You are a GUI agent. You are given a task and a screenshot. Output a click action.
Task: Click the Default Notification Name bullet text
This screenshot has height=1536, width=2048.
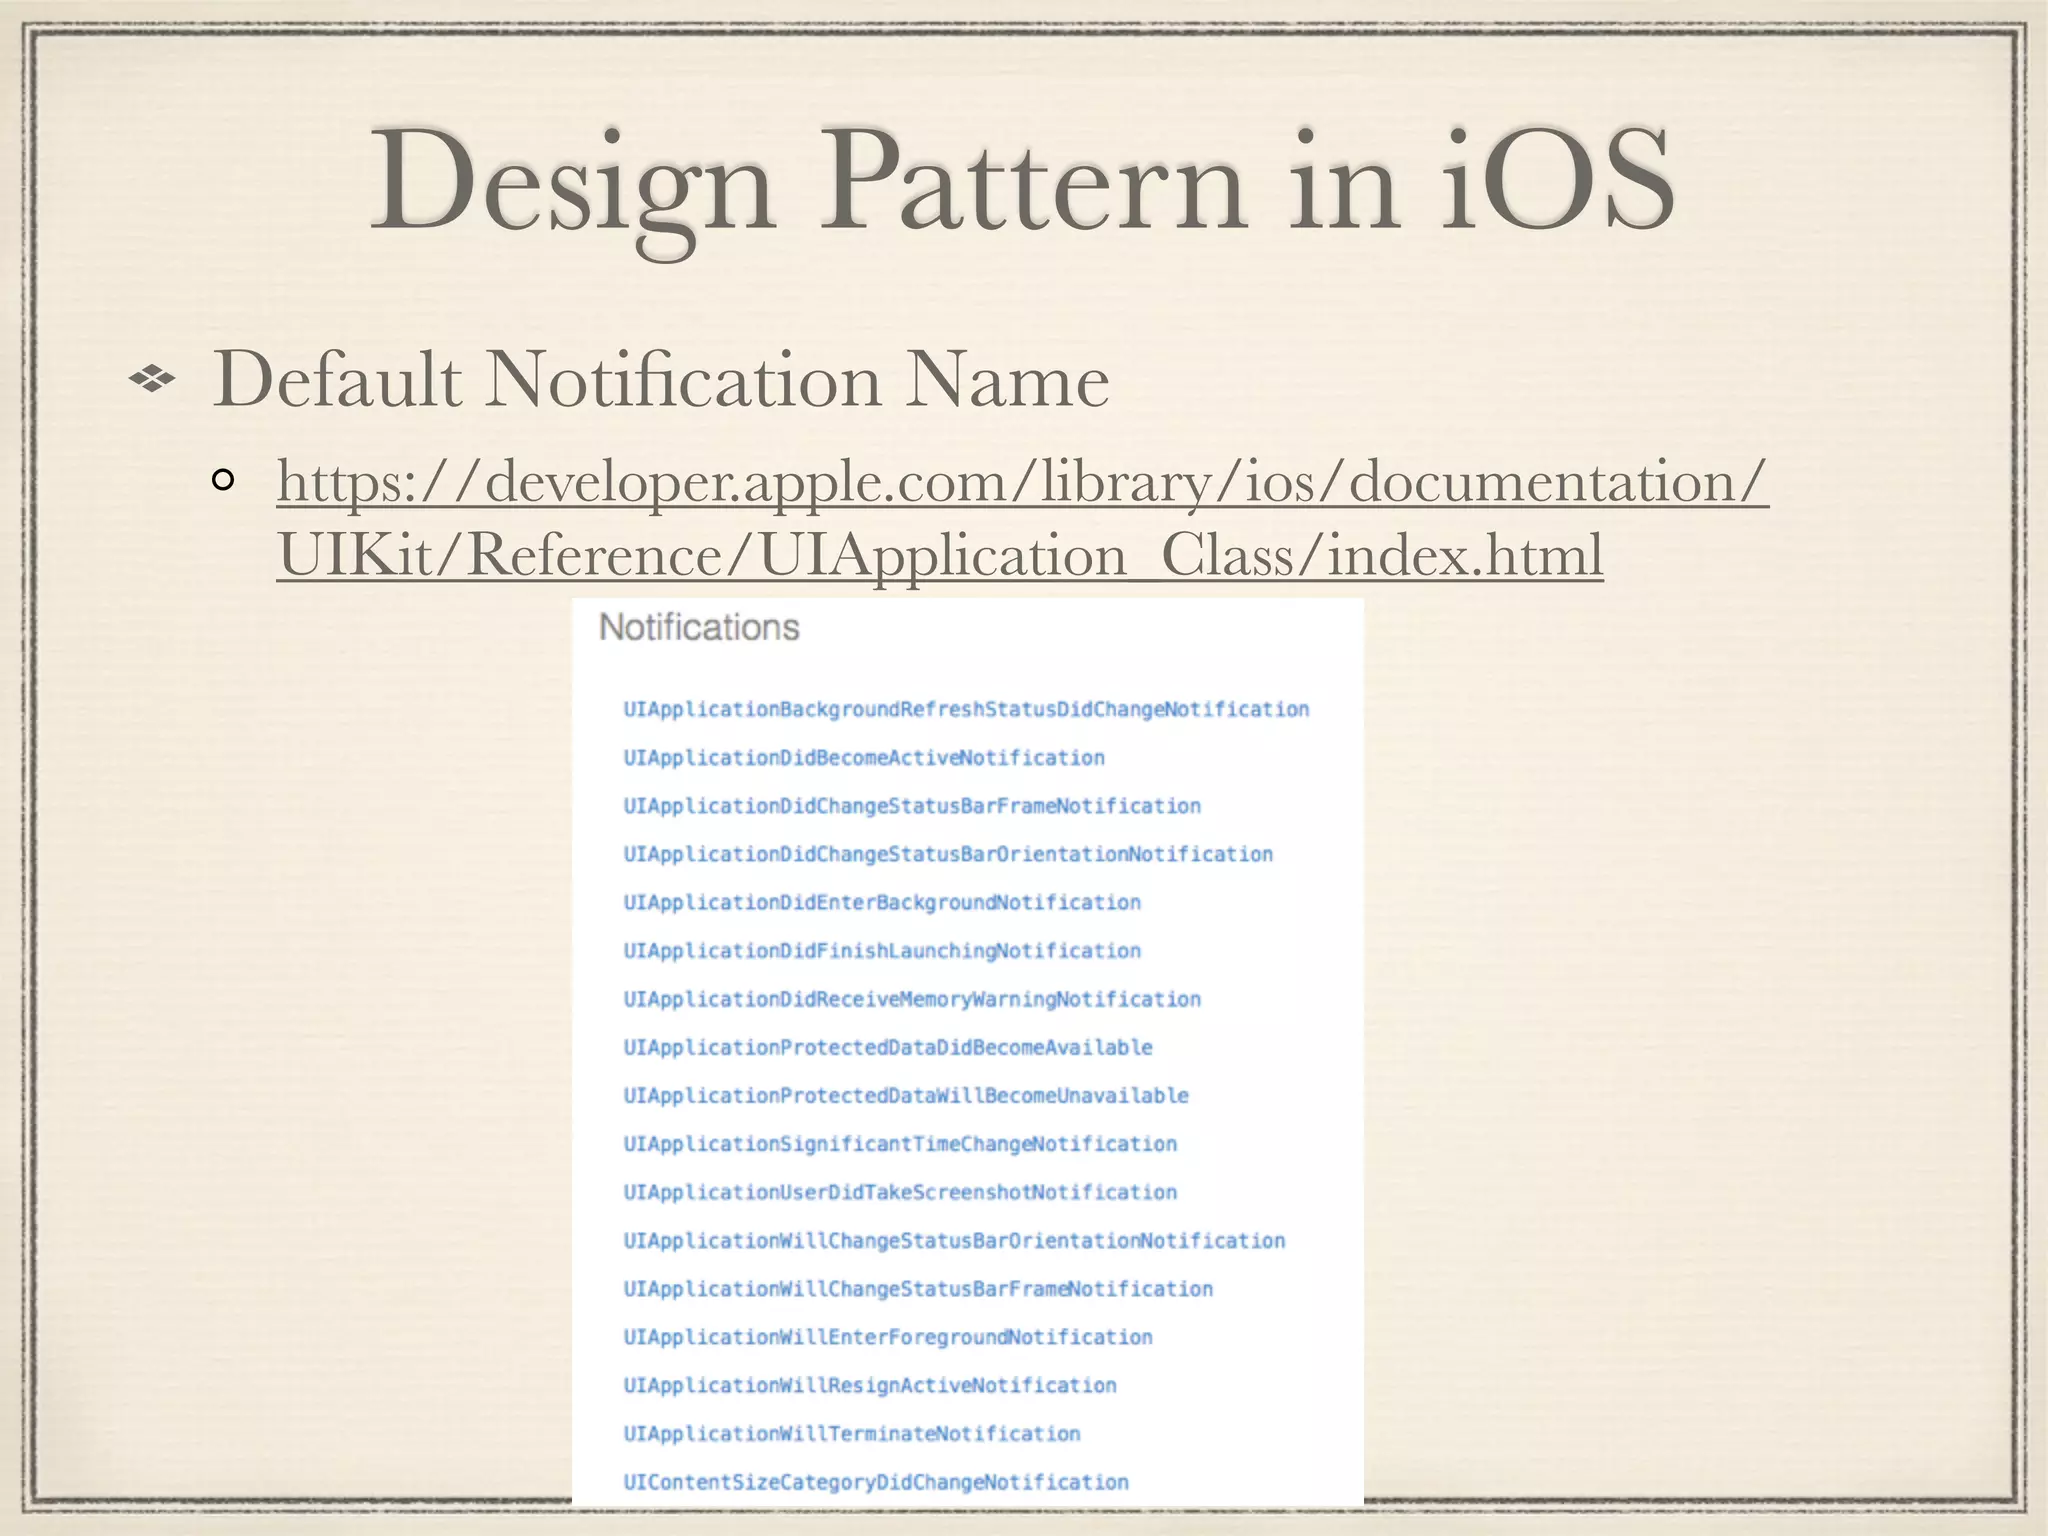(x=661, y=380)
